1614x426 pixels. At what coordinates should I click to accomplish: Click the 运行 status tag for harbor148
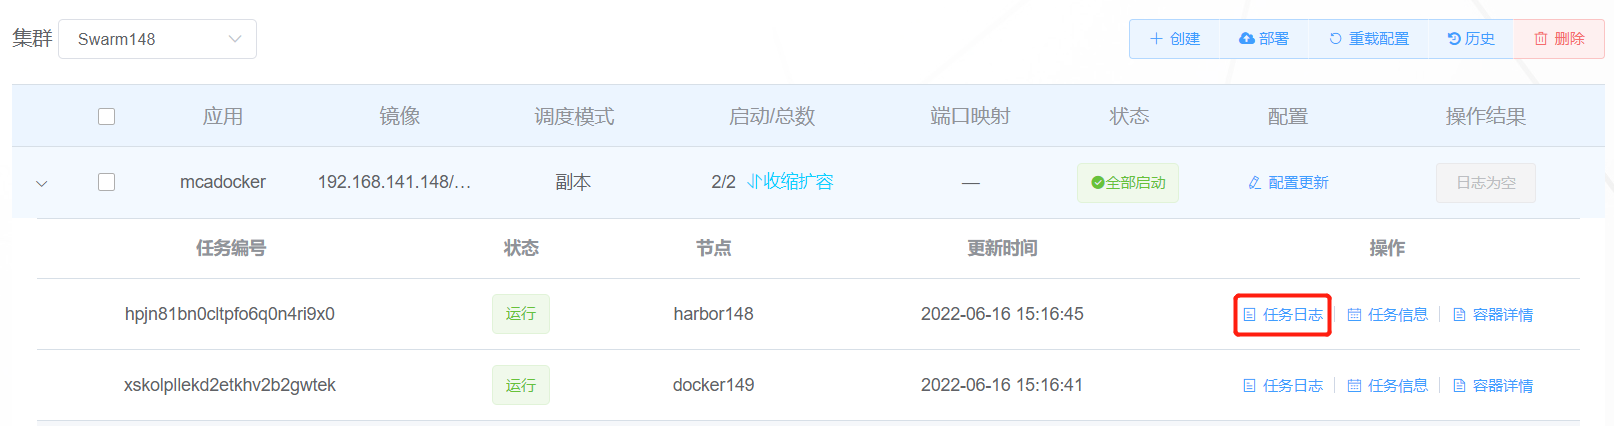(521, 314)
